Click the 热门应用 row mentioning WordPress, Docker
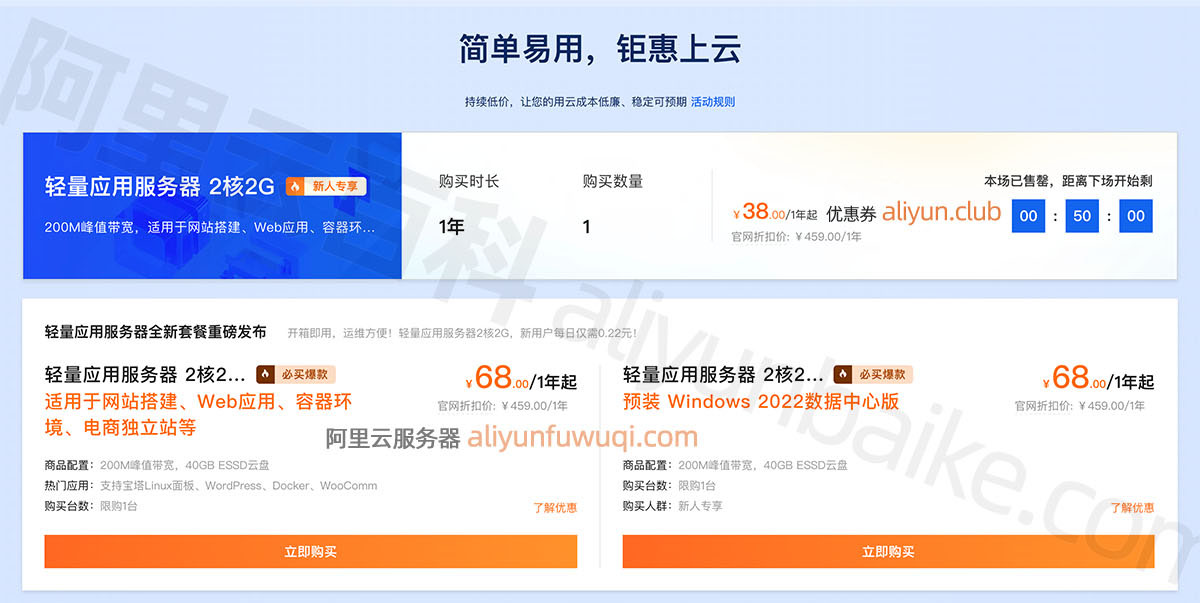The height and width of the screenshot is (603, 1200). [211, 486]
